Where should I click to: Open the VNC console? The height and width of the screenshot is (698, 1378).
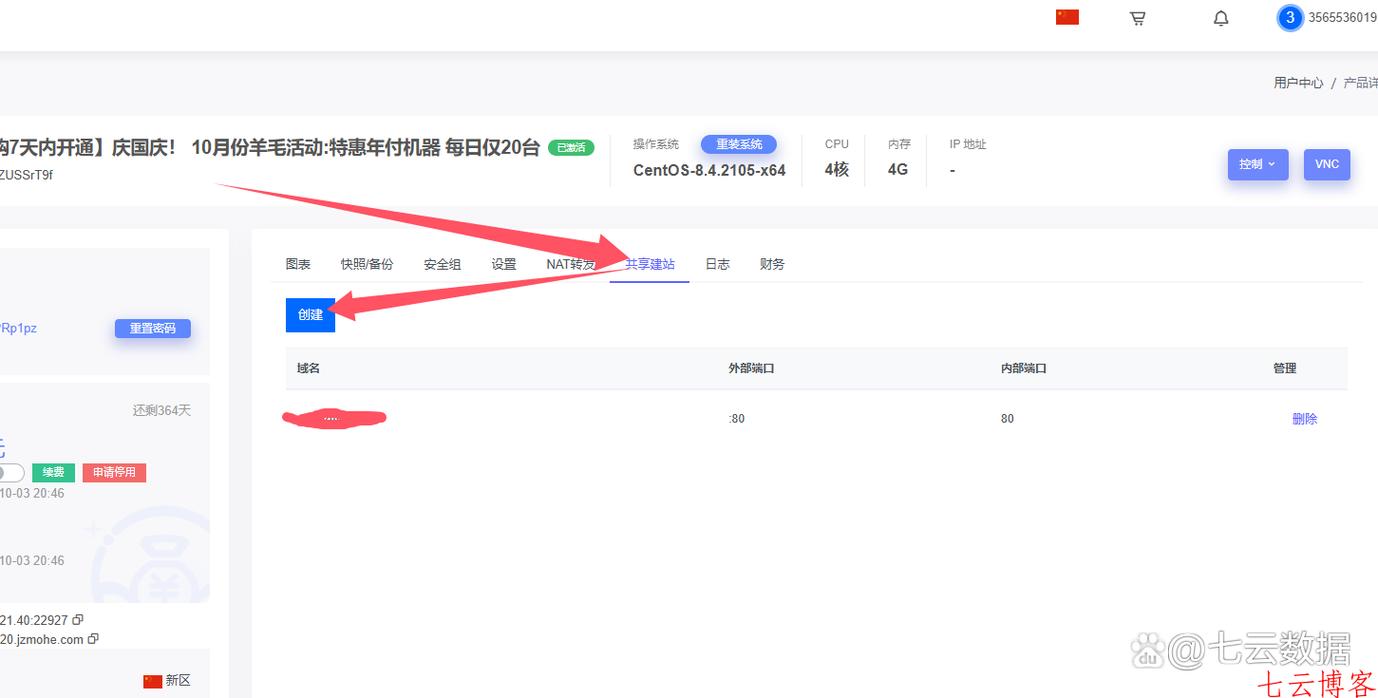(x=1327, y=164)
